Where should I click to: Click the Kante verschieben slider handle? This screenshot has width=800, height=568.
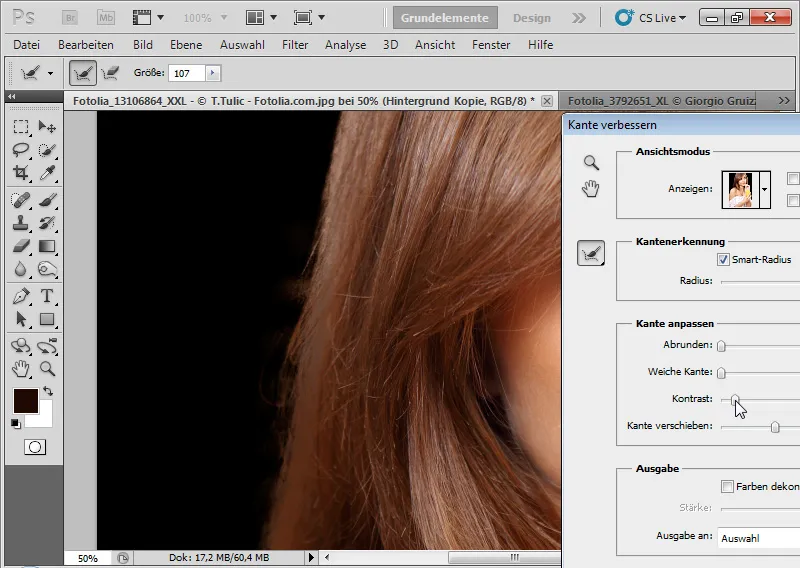coord(775,427)
